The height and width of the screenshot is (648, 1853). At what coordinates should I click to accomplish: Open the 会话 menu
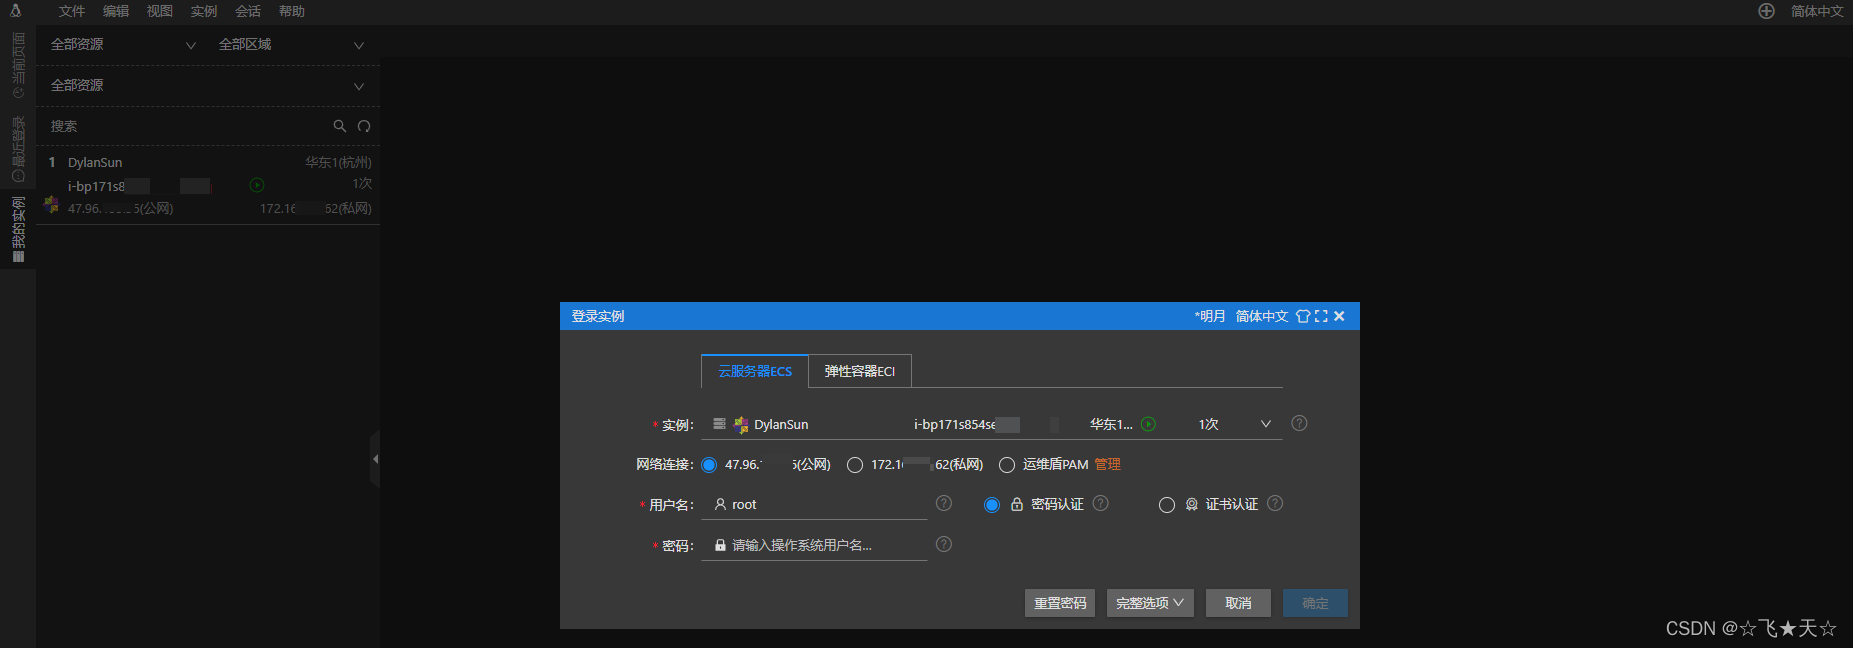pos(248,11)
